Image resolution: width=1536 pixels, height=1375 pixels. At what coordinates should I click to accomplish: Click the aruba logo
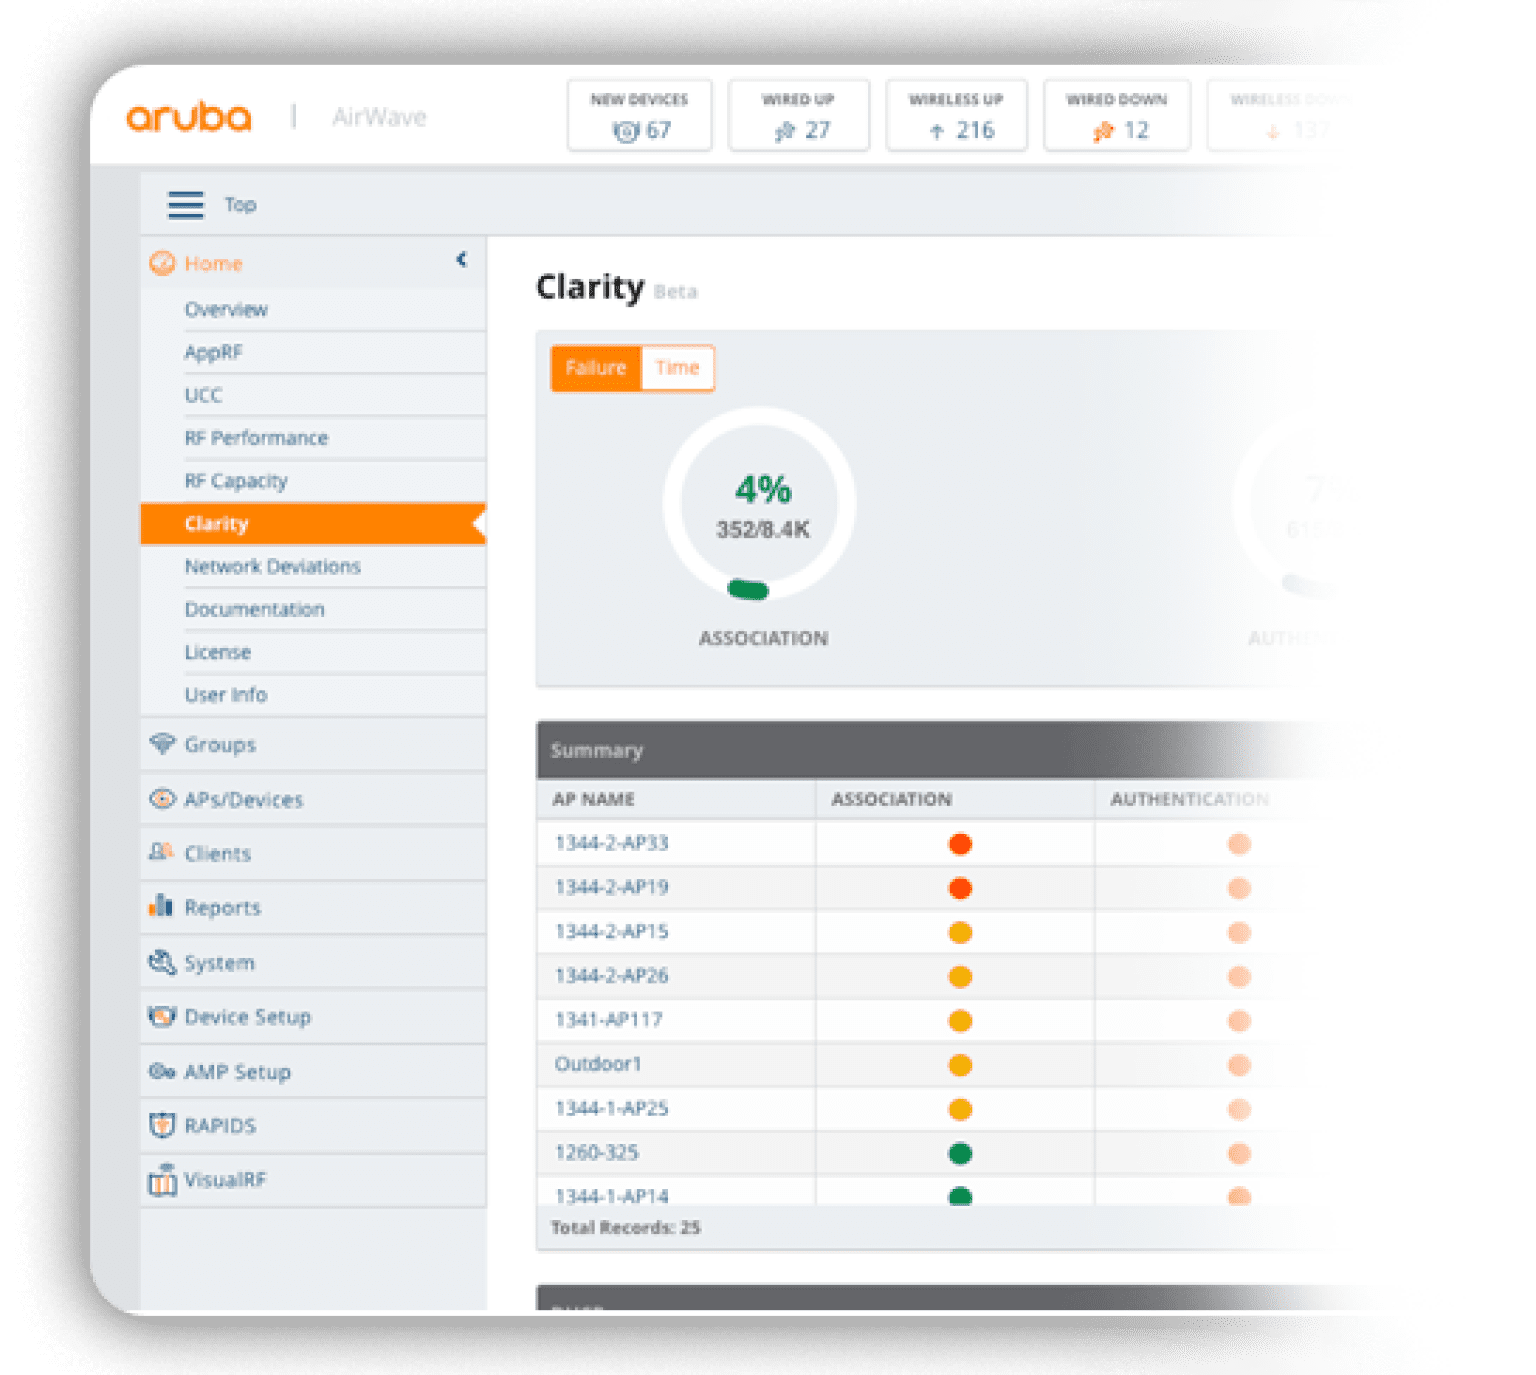click(188, 117)
